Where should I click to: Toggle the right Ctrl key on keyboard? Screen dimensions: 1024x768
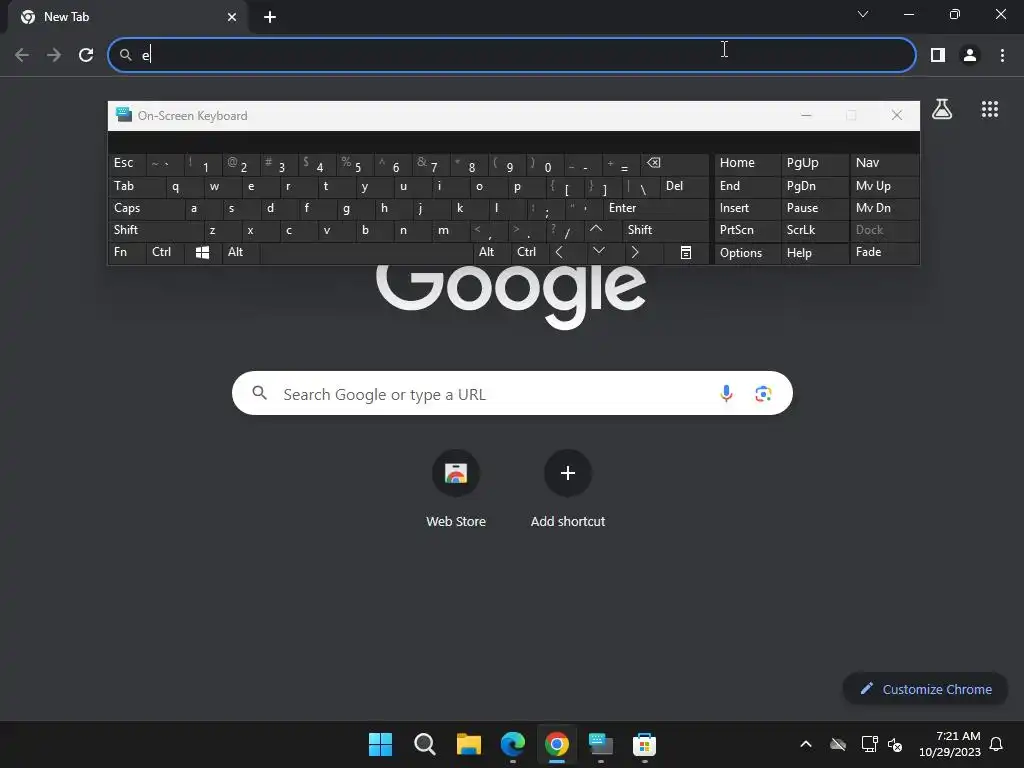point(530,252)
